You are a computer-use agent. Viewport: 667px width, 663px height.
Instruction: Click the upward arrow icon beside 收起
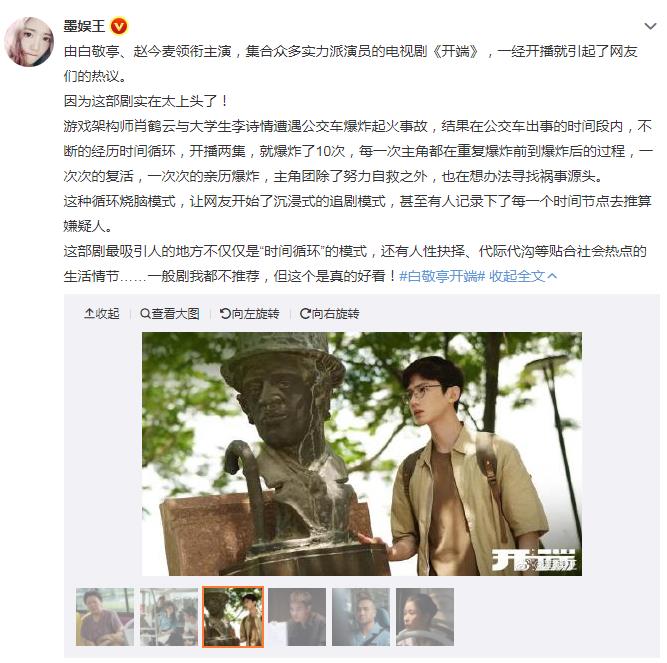click(89, 313)
